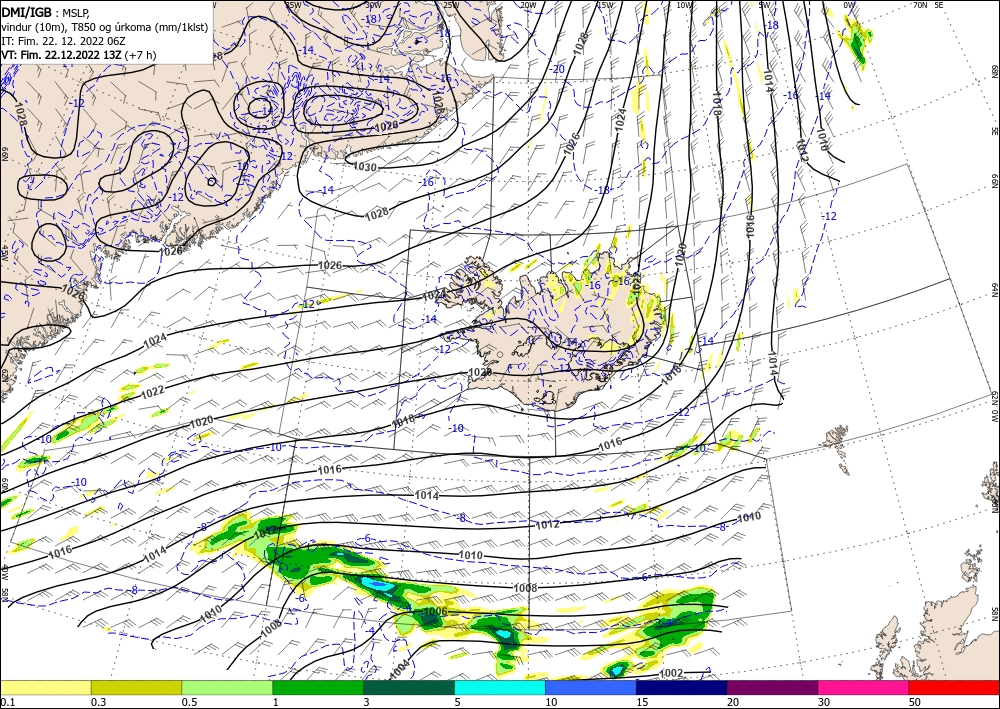Click the 1030 isobar label near Greenland
Image resolution: width=1000 pixels, height=709 pixels.
pyautogui.click(x=365, y=168)
